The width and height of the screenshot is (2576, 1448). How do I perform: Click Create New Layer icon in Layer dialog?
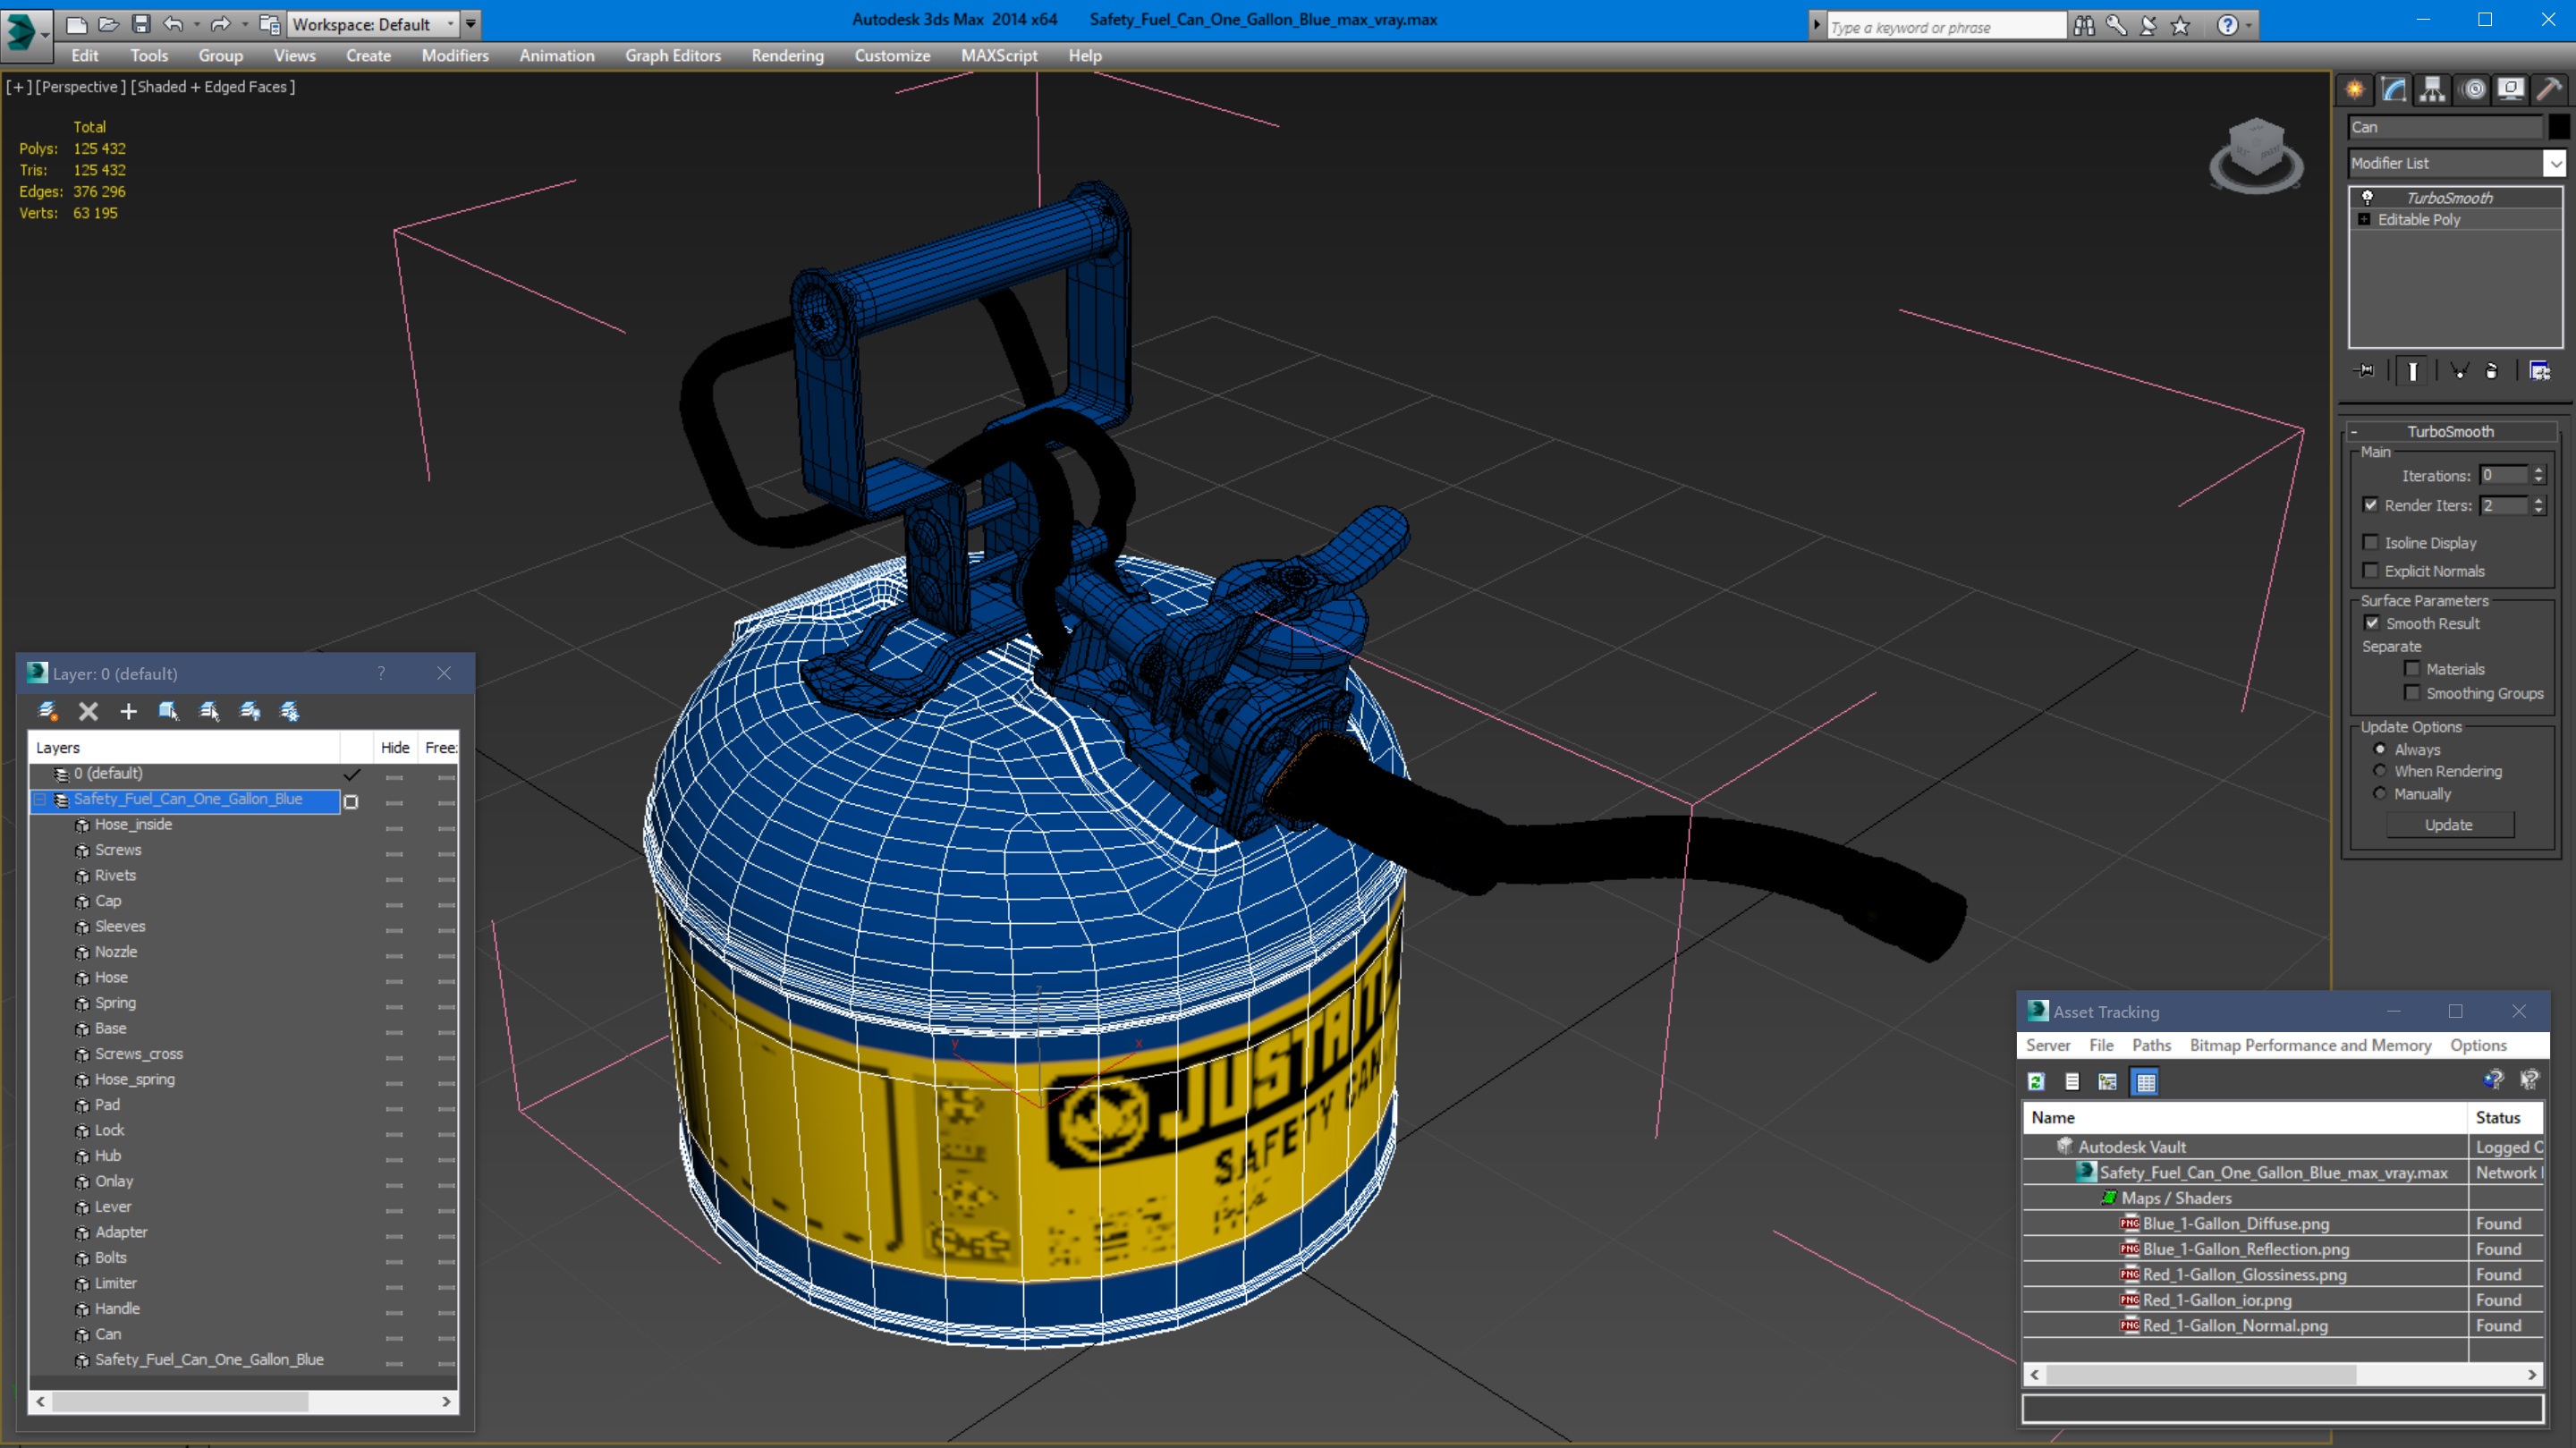pos(47,711)
